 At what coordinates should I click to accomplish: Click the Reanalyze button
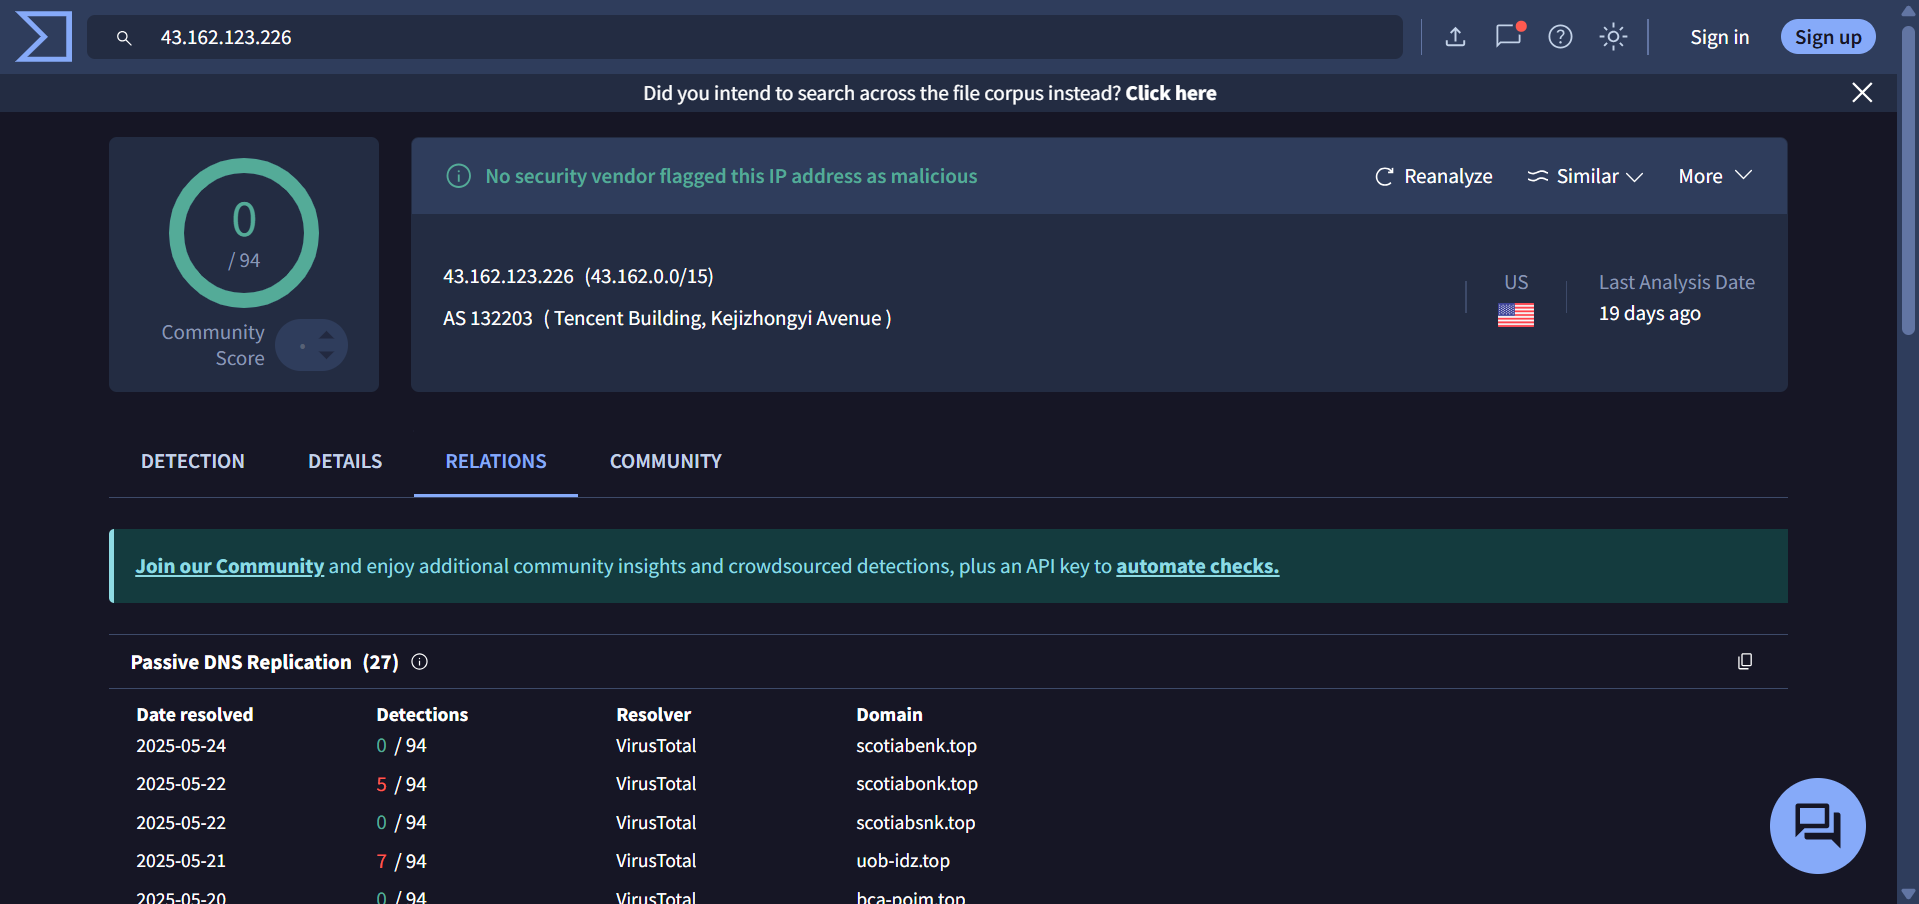[x=1432, y=176]
